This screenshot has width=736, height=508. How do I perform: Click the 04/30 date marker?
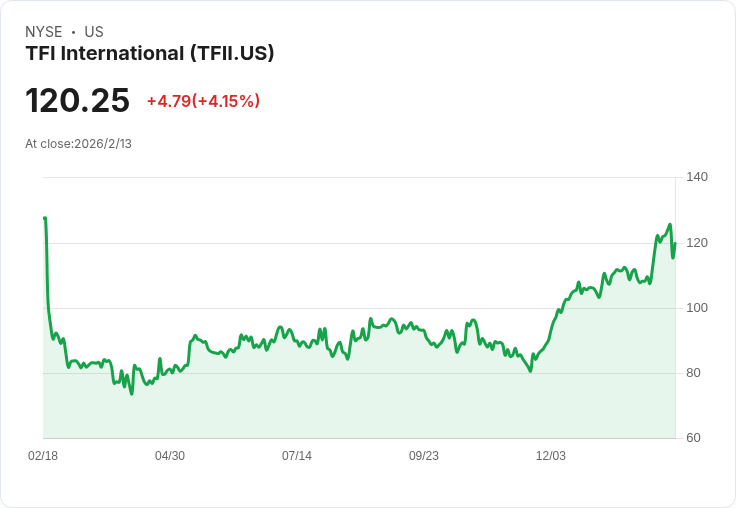[170, 456]
